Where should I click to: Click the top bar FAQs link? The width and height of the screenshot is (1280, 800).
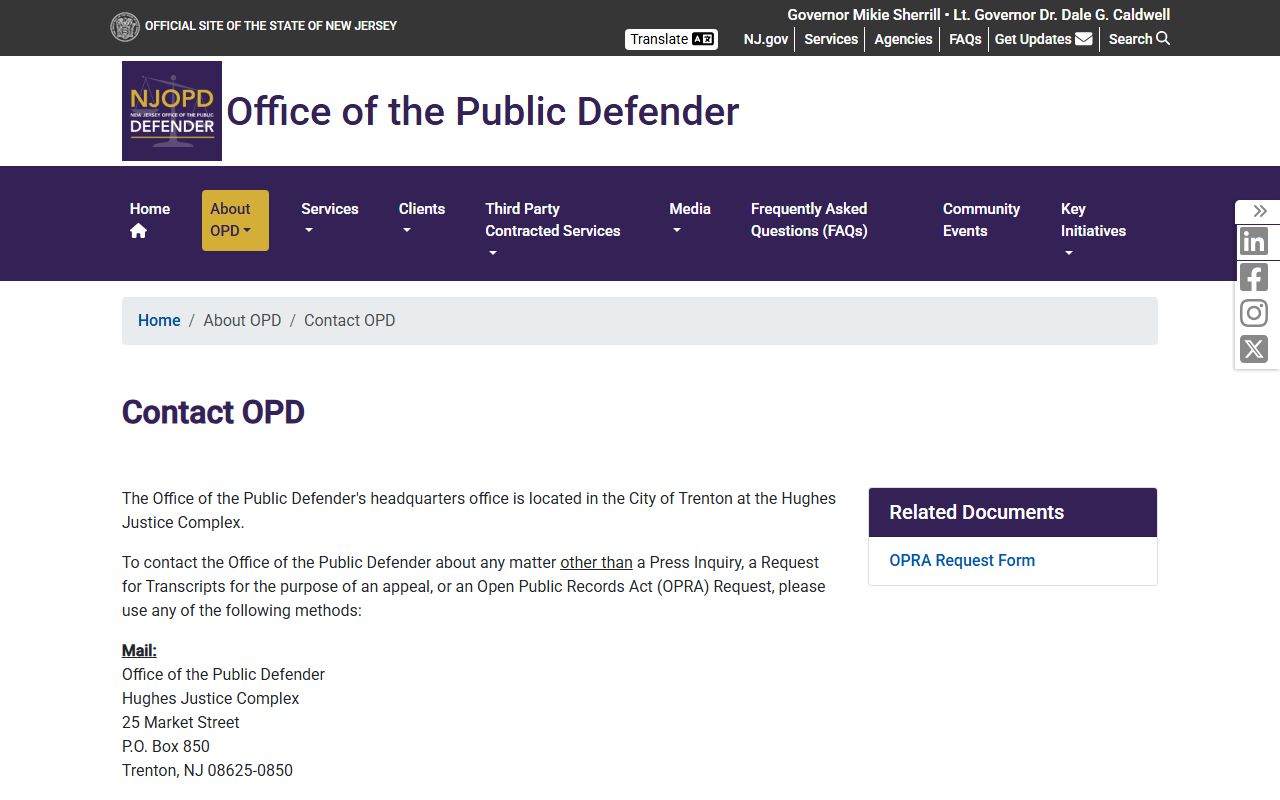(x=965, y=39)
